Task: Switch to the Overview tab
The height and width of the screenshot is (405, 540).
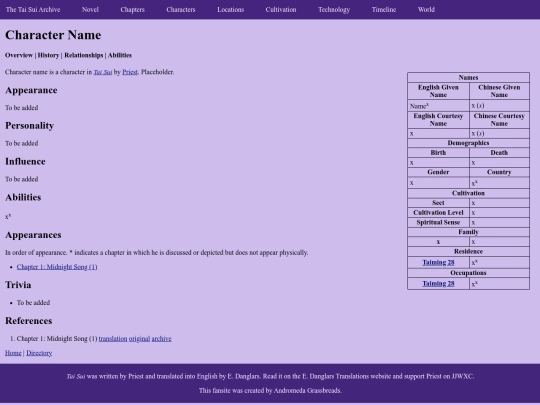Action: [19, 55]
